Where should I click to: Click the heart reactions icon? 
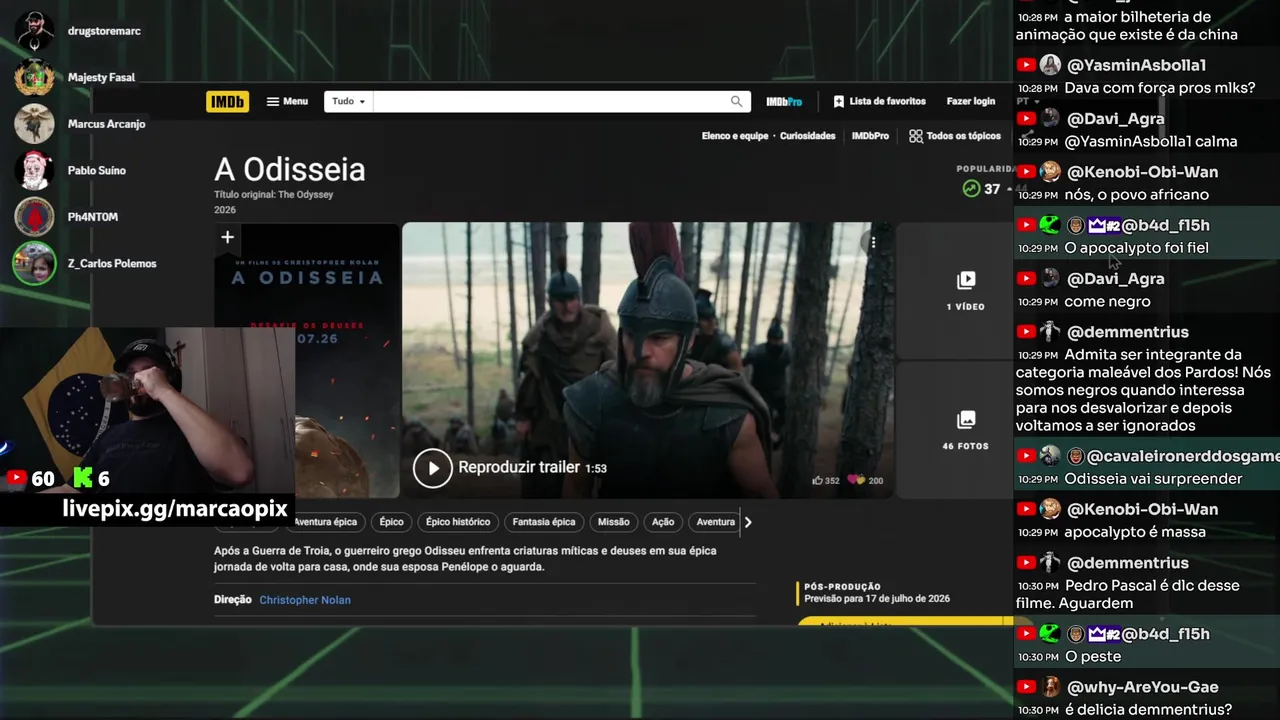(856, 480)
